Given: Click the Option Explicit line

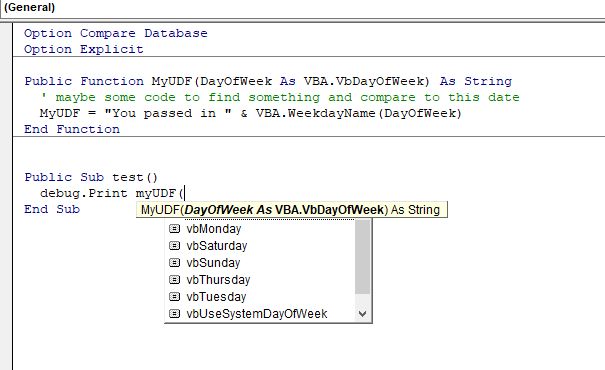Looking at the screenshot, I should pos(84,49).
